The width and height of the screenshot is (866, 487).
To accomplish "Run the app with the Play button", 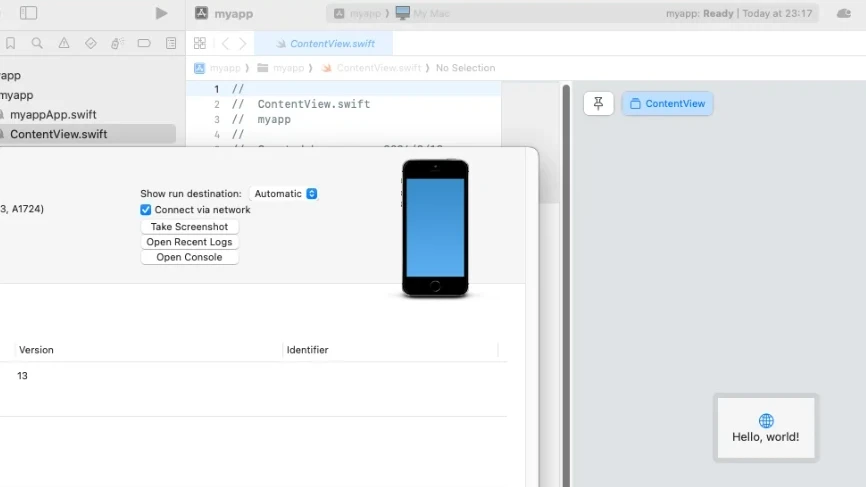I will tap(161, 13).
